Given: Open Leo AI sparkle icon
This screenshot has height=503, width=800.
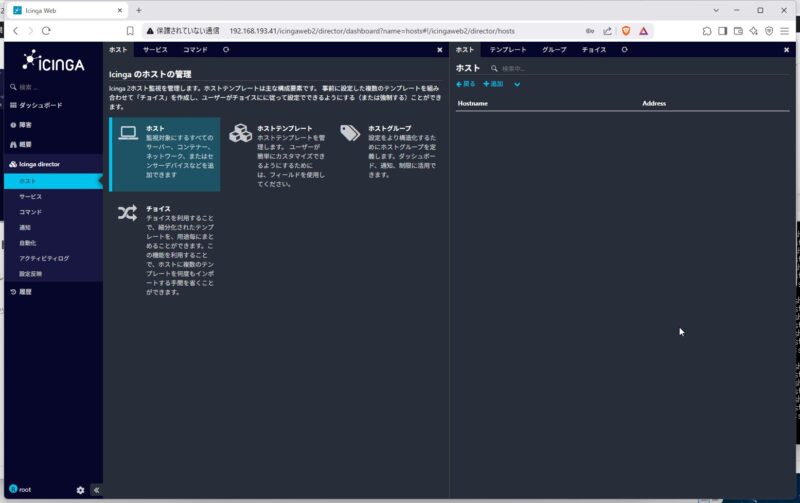Looking at the screenshot, I should (754, 31).
